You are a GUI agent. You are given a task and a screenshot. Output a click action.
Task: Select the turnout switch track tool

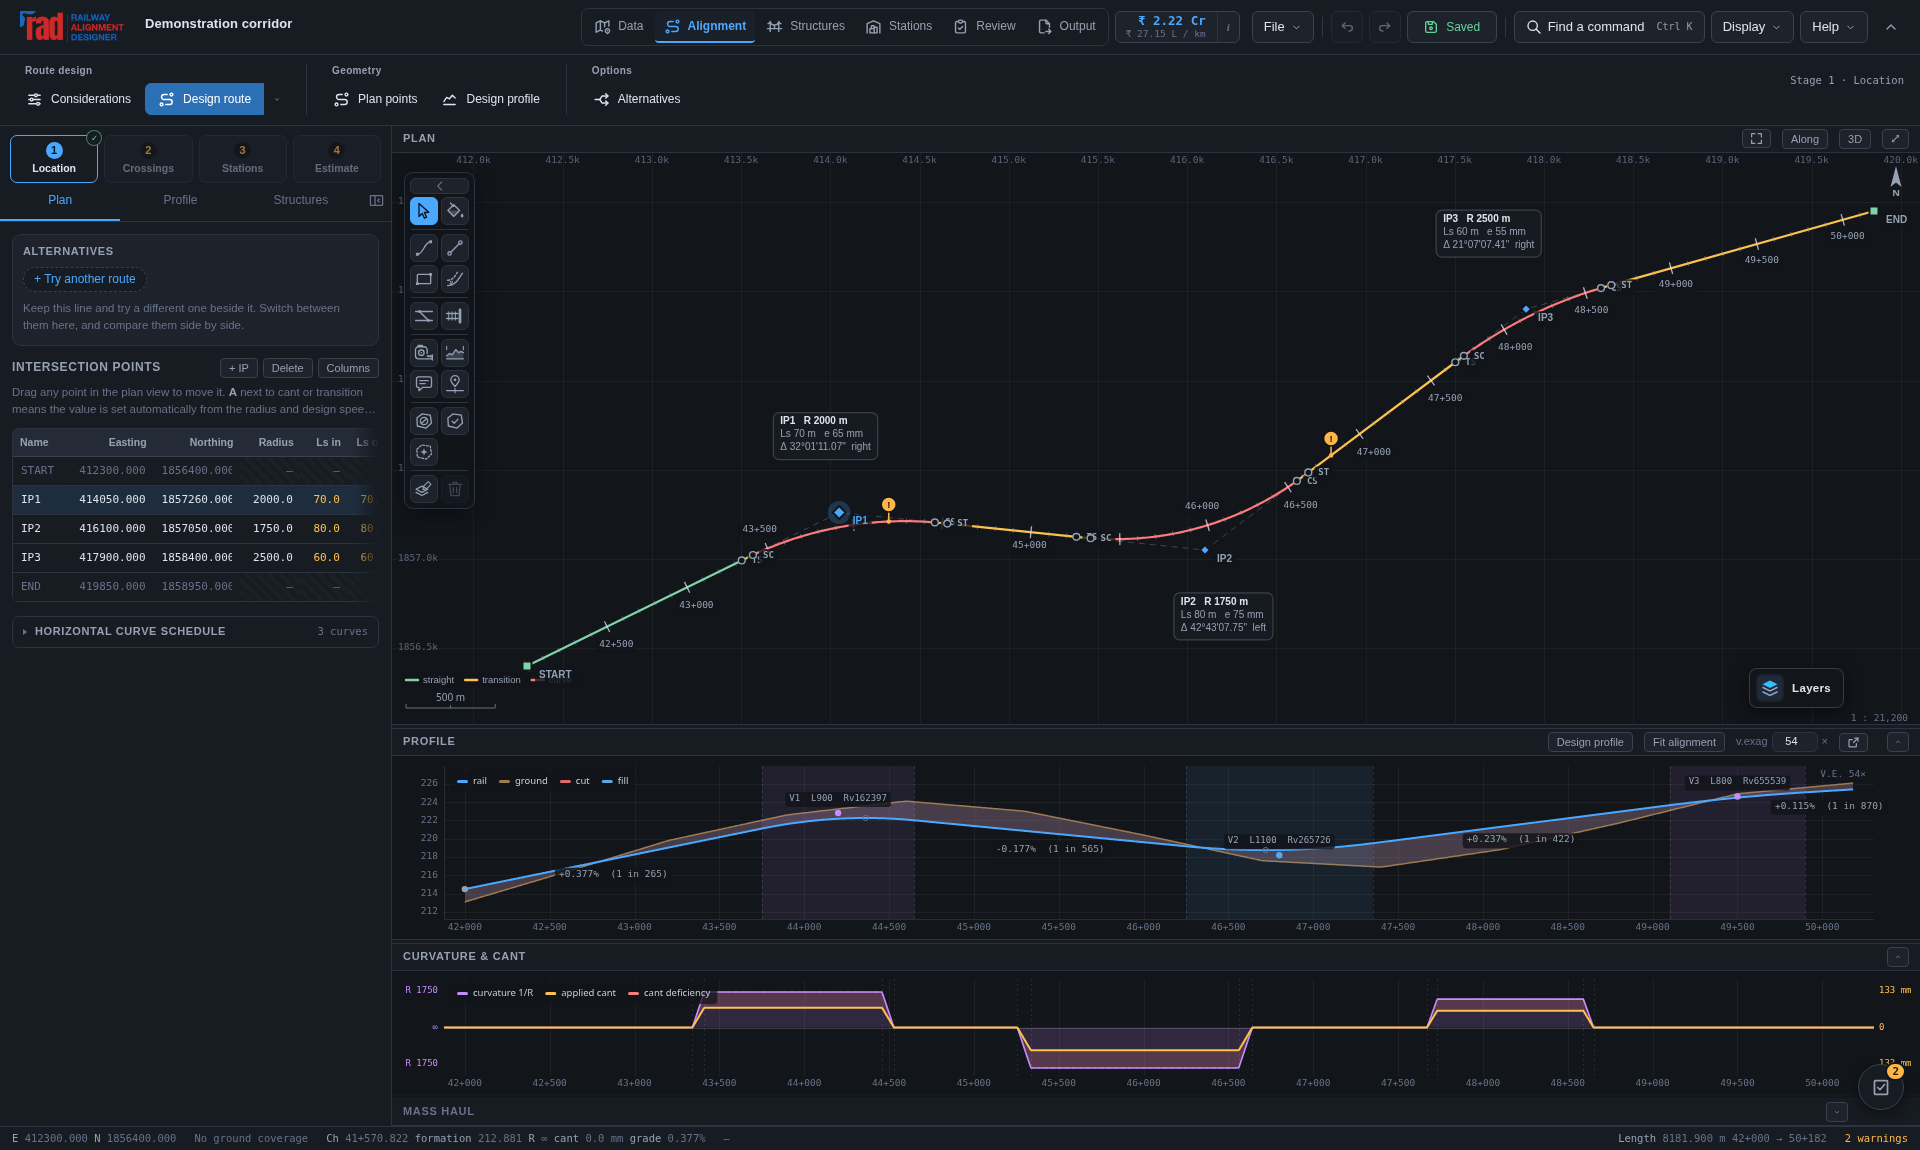424,316
